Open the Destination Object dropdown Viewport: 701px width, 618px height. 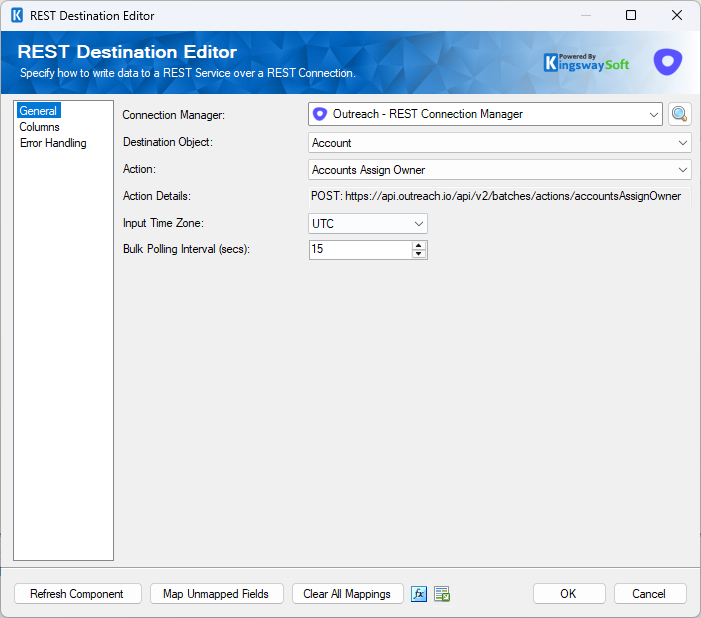[682, 143]
